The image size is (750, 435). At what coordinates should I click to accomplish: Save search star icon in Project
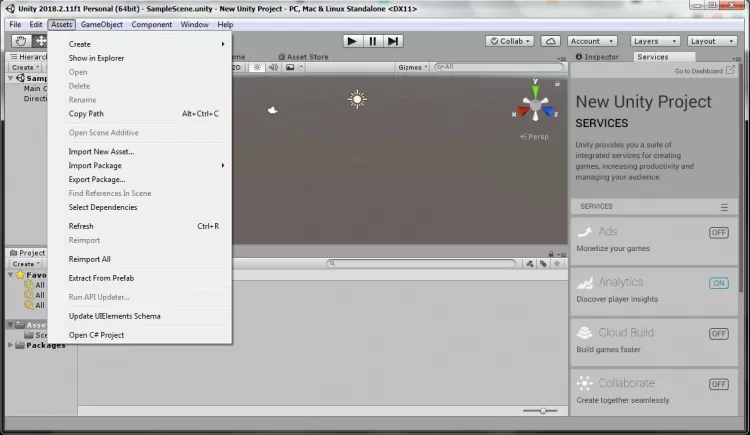pyautogui.click(x=557, y=264)
